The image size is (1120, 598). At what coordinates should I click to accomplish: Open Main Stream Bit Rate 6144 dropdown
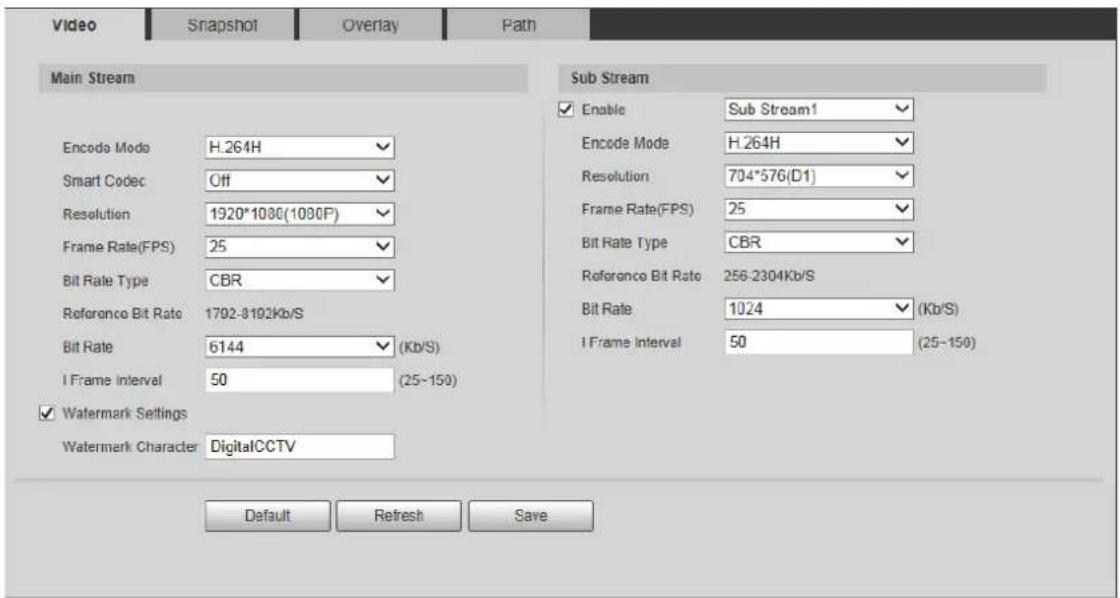(x=299, y=347)
